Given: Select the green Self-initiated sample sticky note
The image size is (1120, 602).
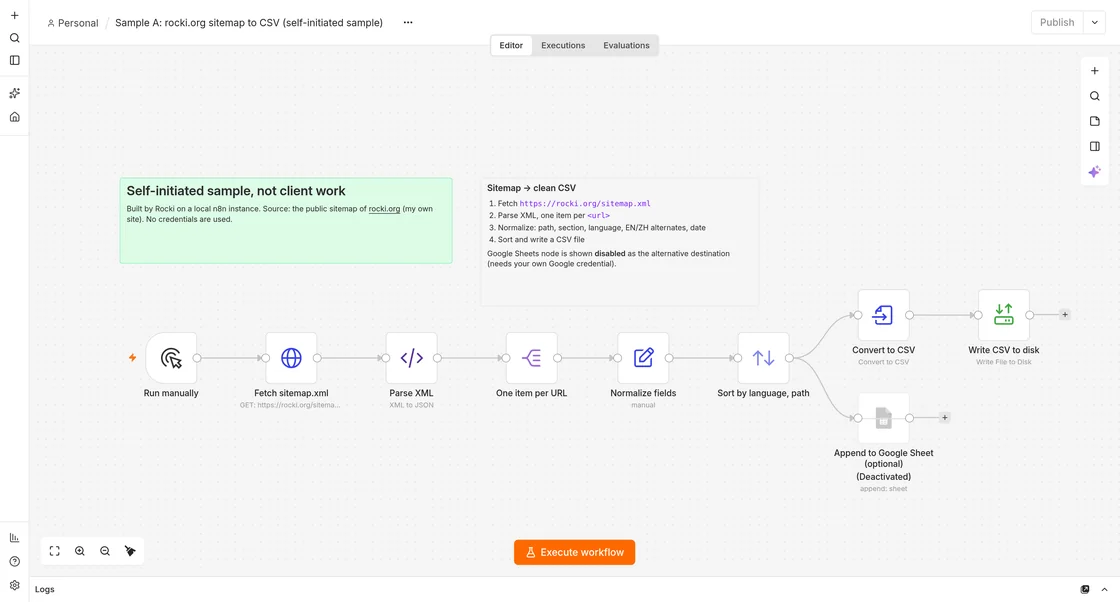Looking at the screenshot, I should (x=286, y=221).
